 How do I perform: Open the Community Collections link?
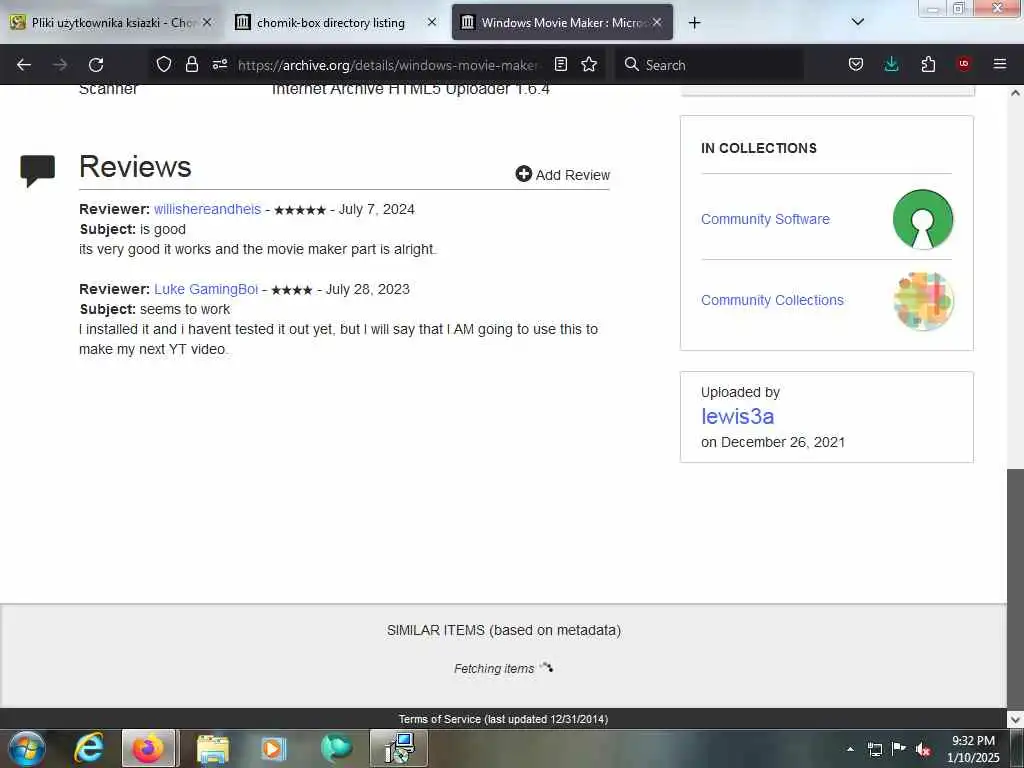coord(772,300)
